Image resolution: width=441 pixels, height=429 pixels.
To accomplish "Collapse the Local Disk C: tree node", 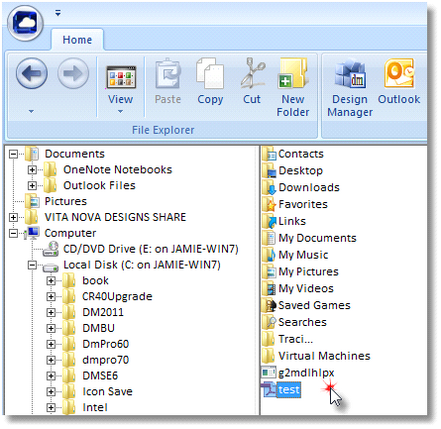I will tap(32, 265).
